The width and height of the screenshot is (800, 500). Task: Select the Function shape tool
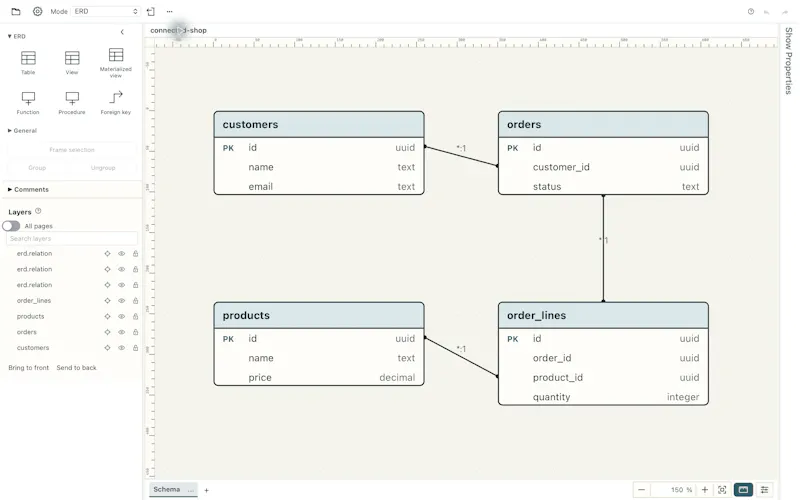(28, 103)
